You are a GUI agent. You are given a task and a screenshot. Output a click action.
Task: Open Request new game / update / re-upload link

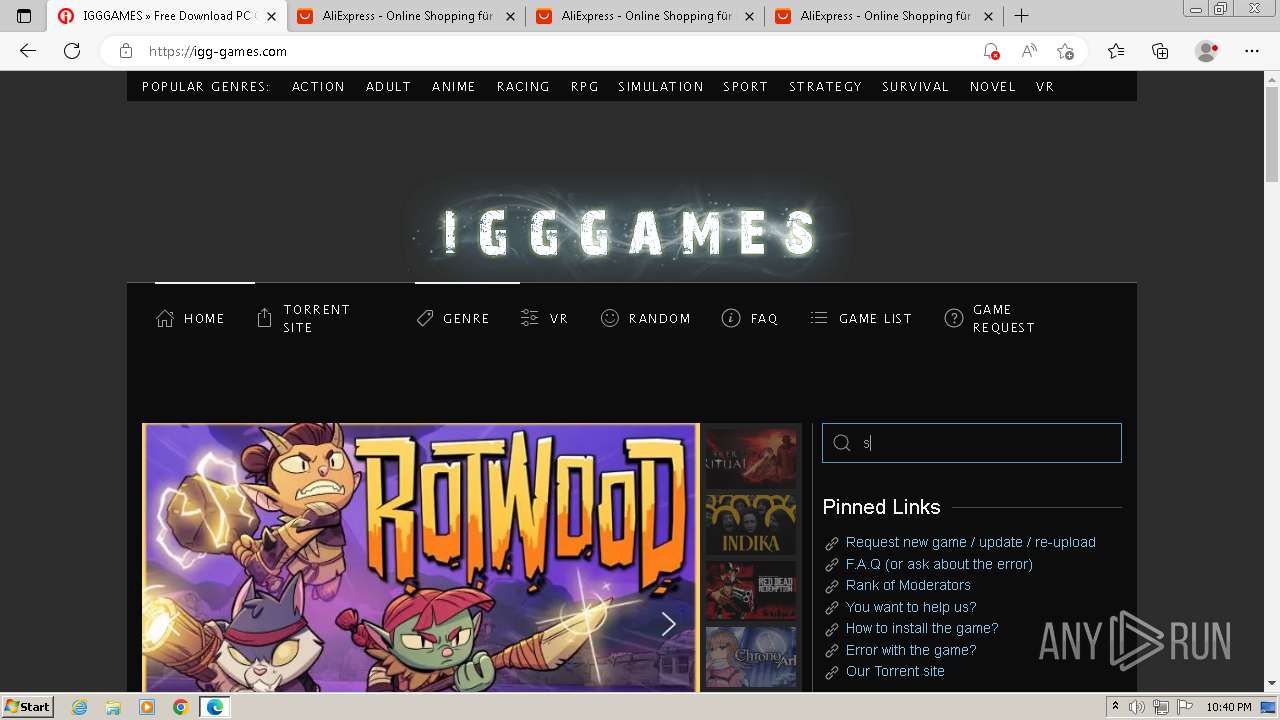pyautogui.click(x=971, y=542)
